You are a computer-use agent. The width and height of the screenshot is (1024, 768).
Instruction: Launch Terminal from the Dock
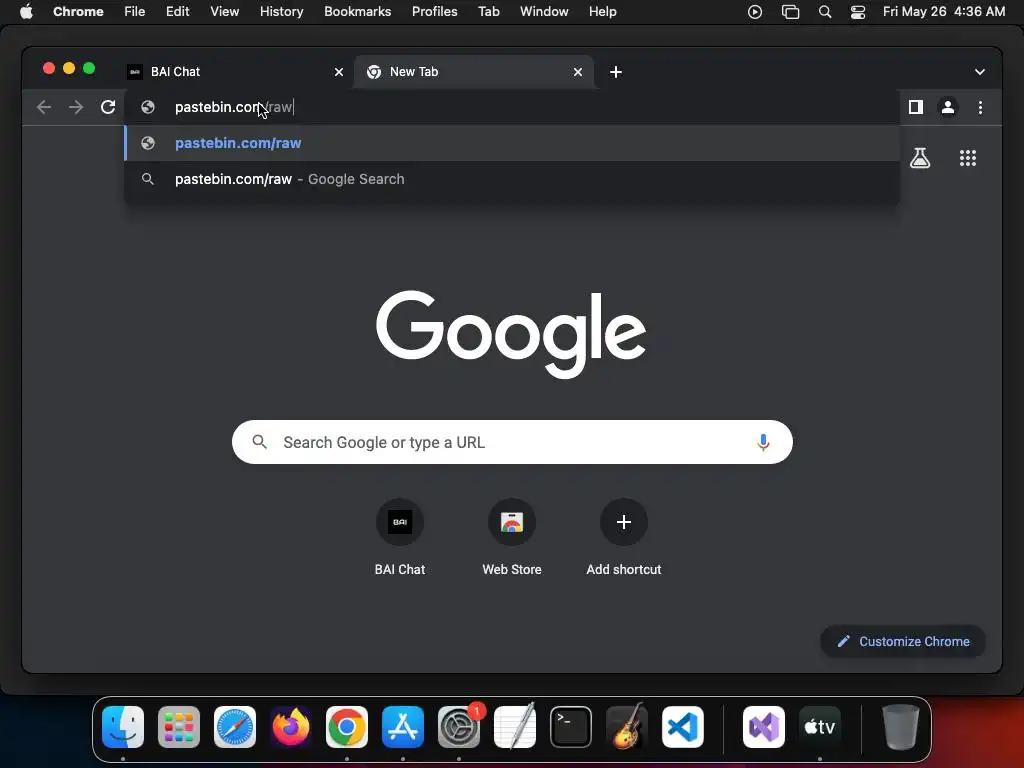(x=571, y=726)
